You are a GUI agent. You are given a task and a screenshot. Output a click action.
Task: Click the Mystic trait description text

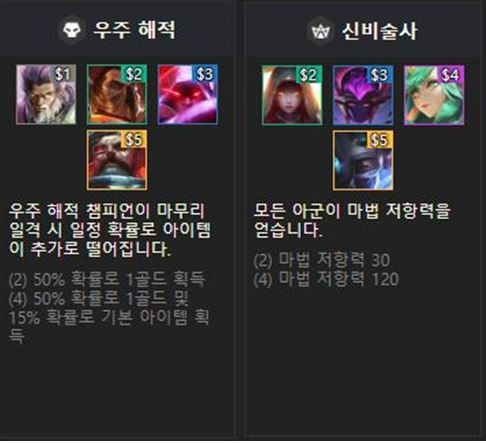pyautogui.click(x=352, y=220)
